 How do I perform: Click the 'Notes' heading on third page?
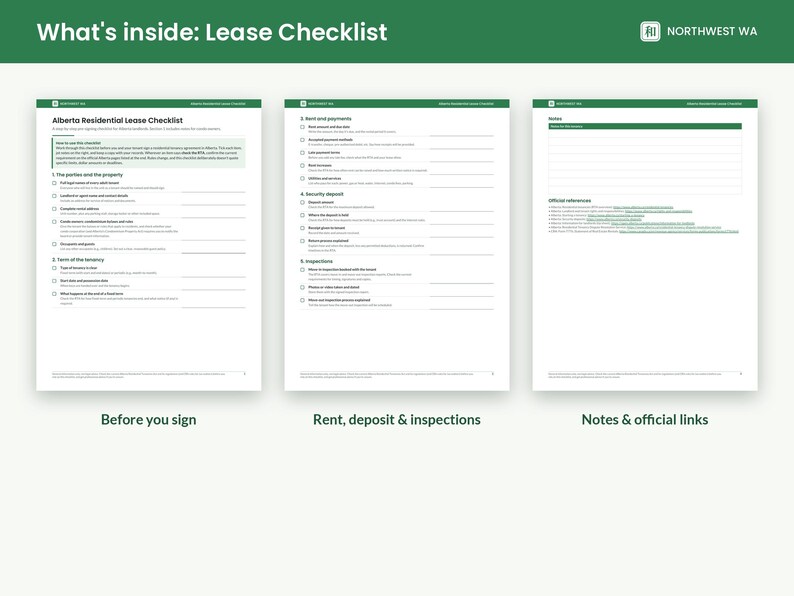[555, 119]
